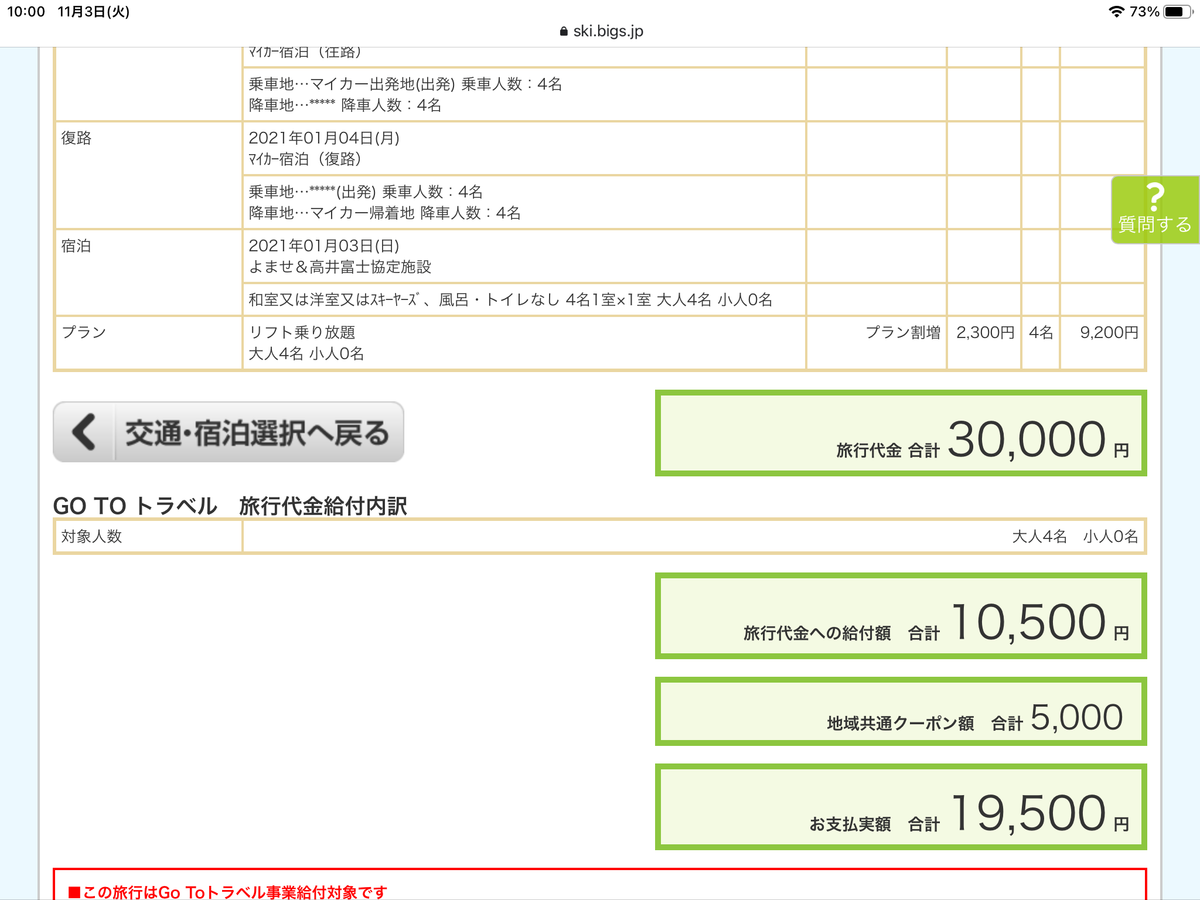Select the プラン row label
1200x900 pixels.
(x=83, y=332)
